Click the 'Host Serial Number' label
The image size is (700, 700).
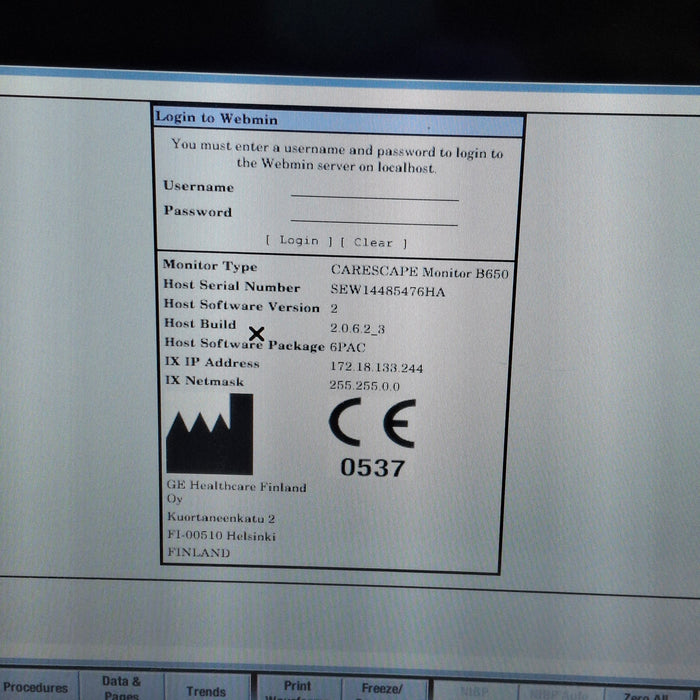point(232,286)
